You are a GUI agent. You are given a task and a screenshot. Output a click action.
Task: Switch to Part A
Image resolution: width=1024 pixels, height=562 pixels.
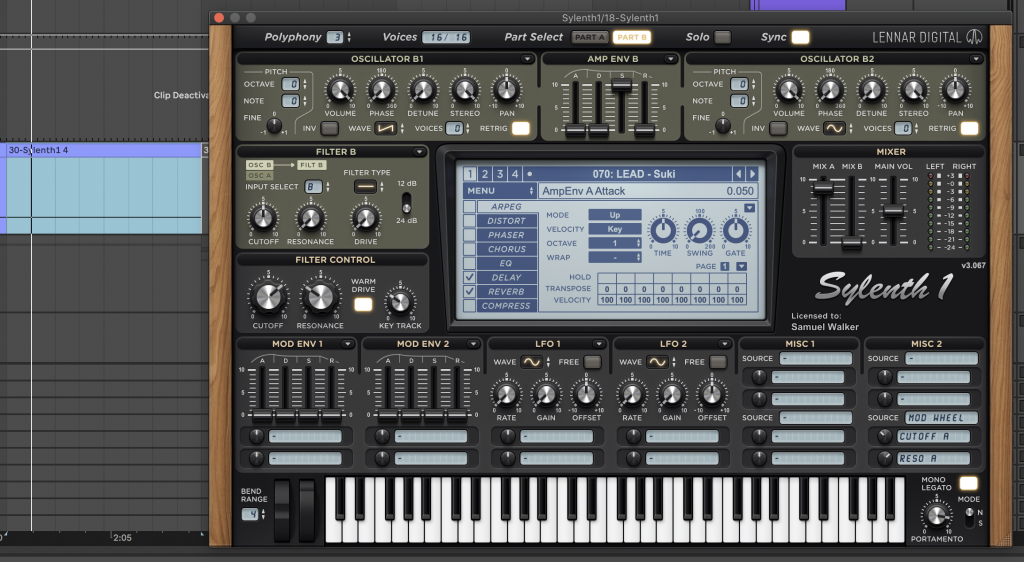click(589, 38)
